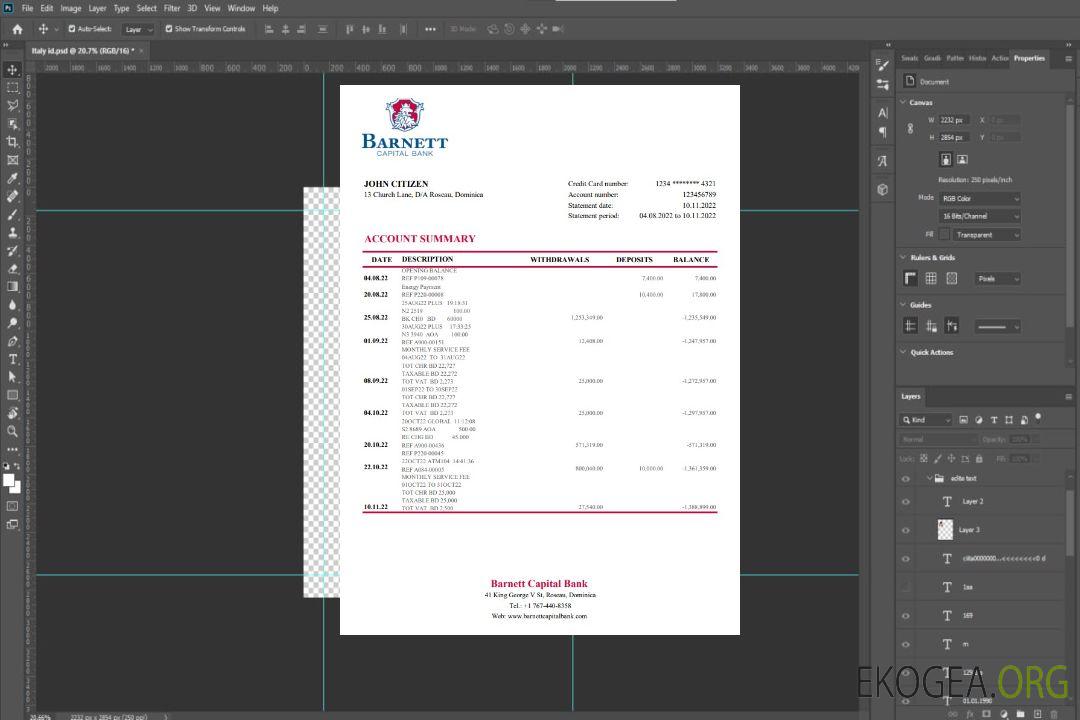Image resolution: width=1080 pixels, height=720 pixels.
Task: Hide the '169' text layer
Action: 906,616
